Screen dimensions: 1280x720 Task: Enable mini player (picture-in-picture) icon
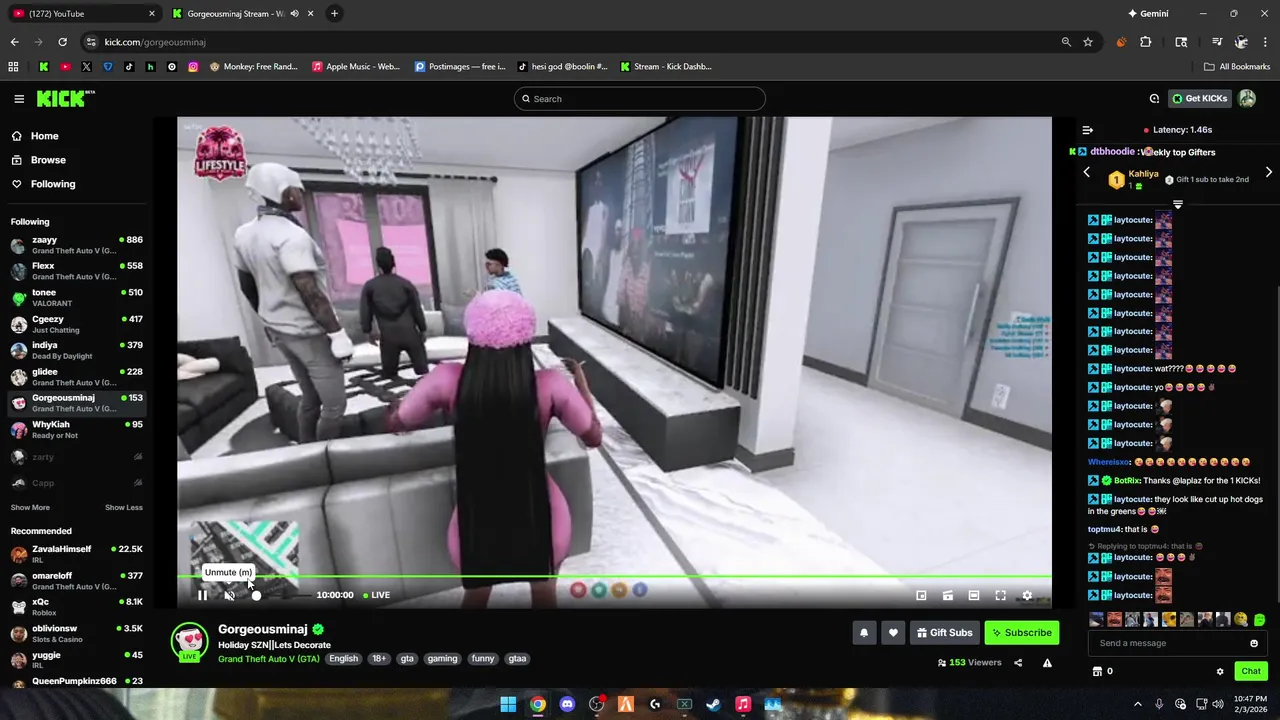921,595
